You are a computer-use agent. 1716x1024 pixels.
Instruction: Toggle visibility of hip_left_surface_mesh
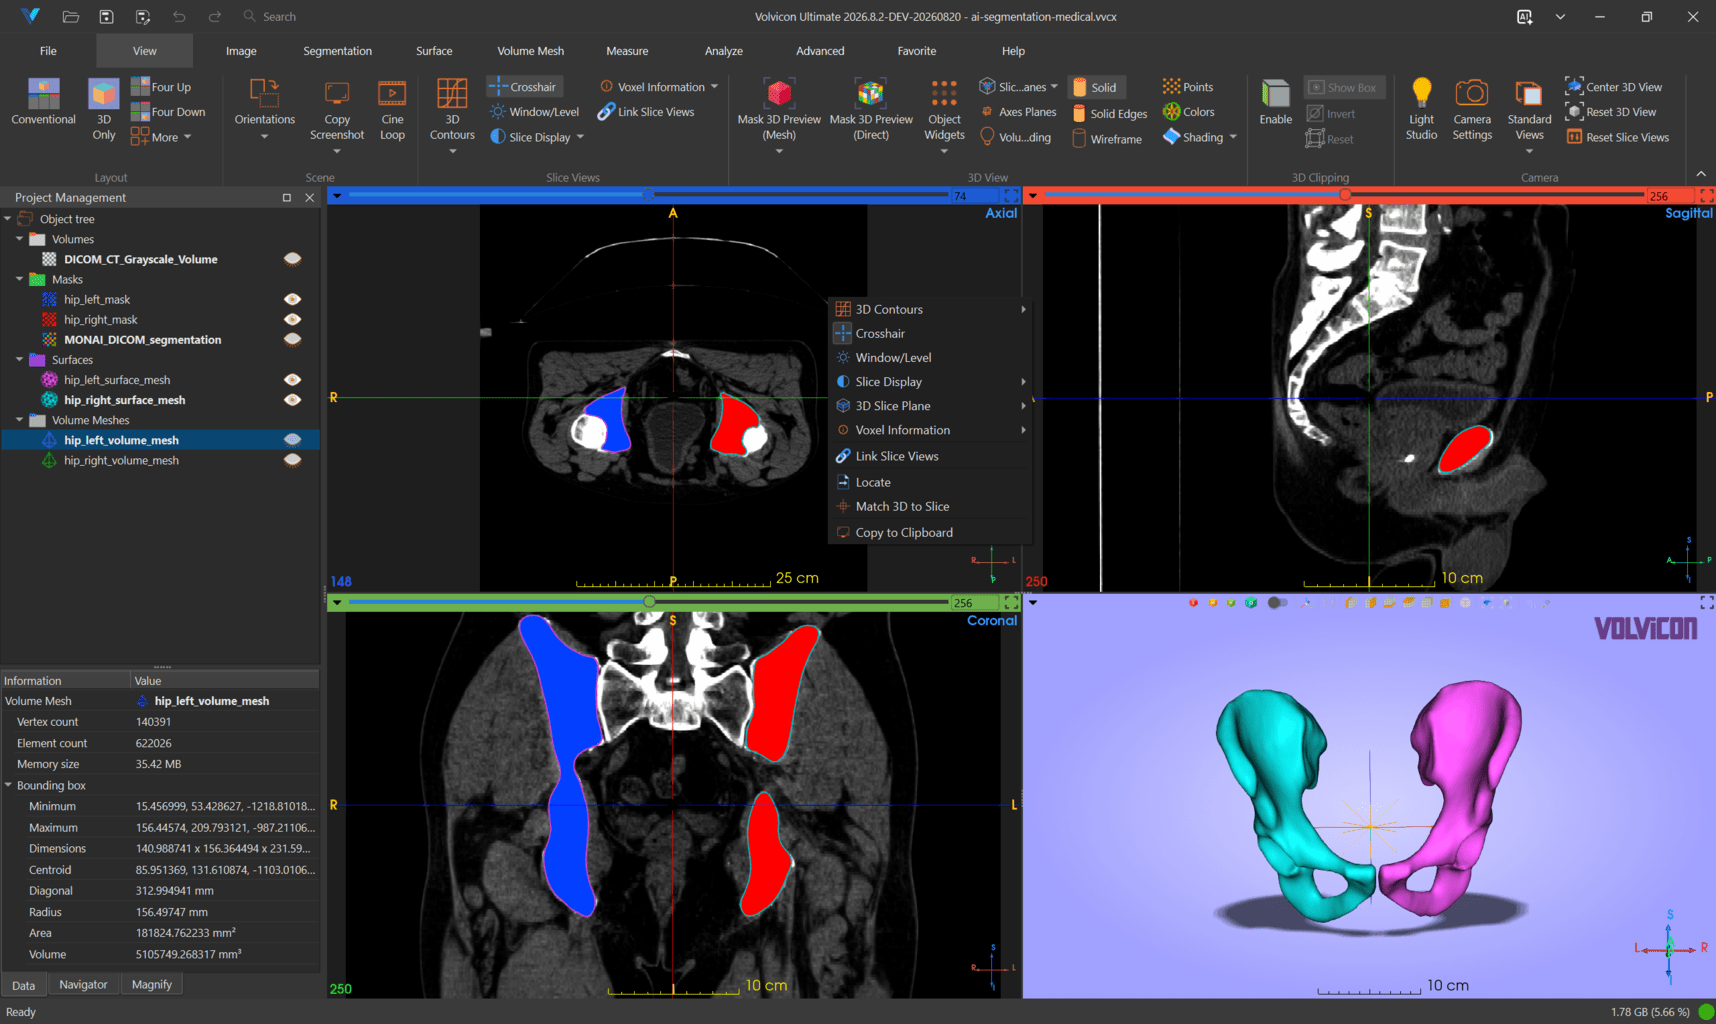coord(292,379)
